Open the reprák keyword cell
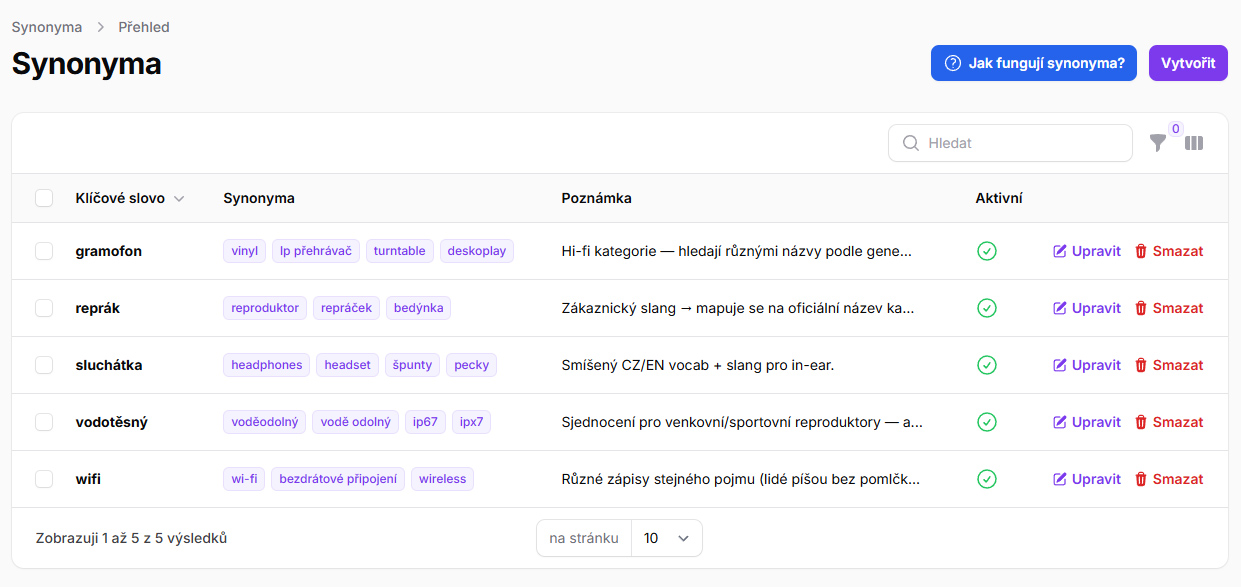The width and height of the screenshot is (1241, 587). (98, 308)
